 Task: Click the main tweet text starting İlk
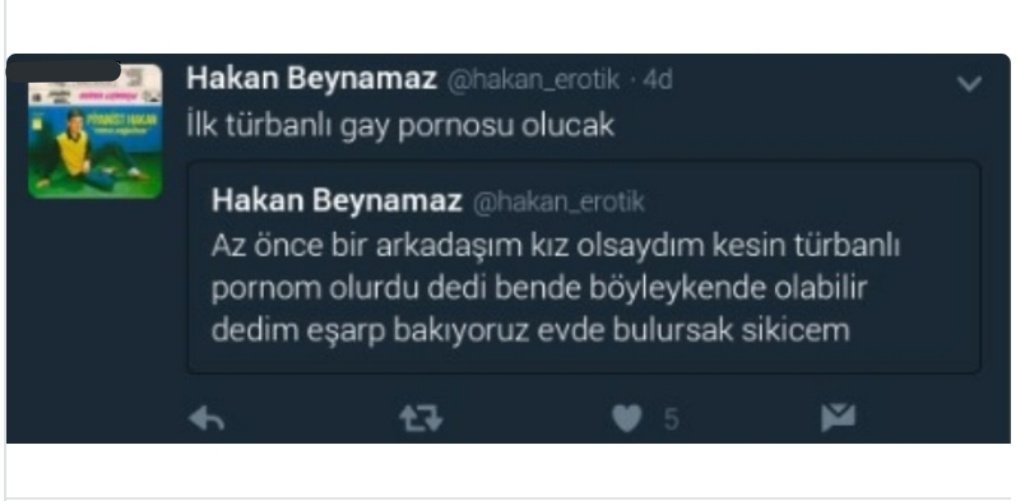pyautogui.click(x=400, y=127)
